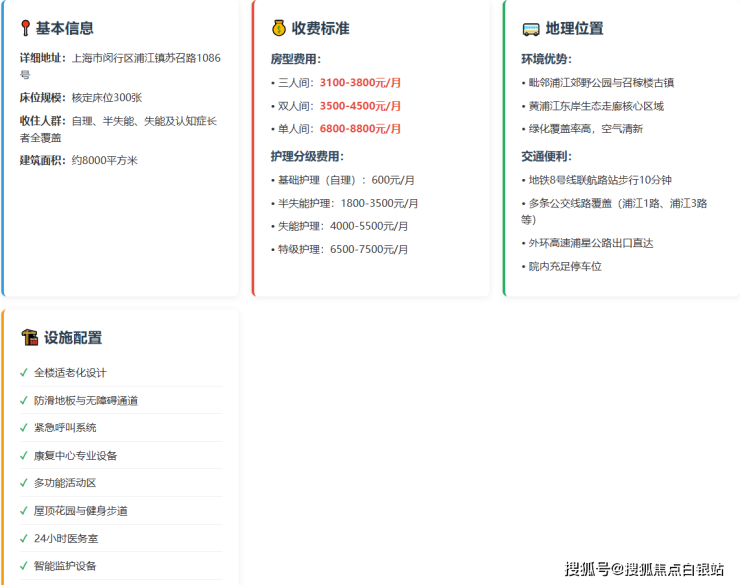The image size is (740, 585).
Task: Select the 康复中心专业设备 list item
Action: coord(75,455)
